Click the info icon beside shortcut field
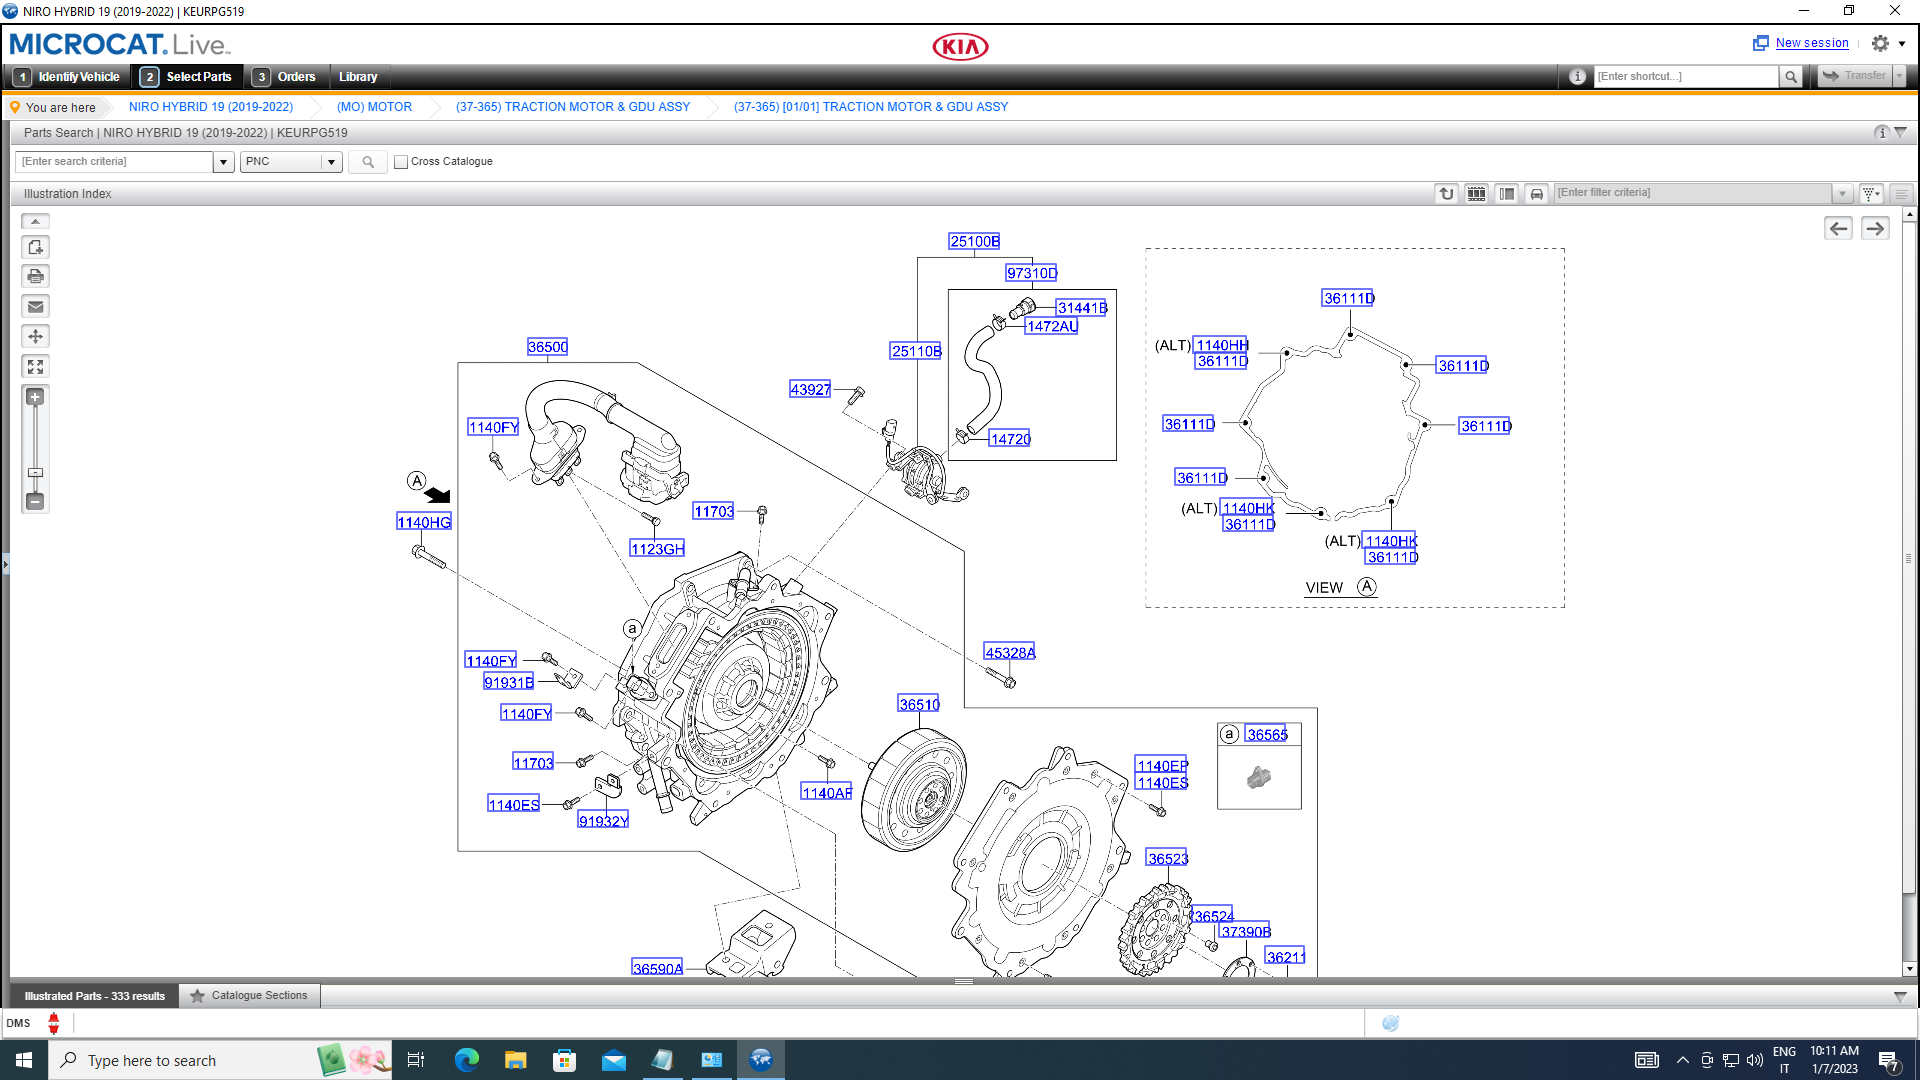Viewport: 1920px width, 1080px height. 1577,76
